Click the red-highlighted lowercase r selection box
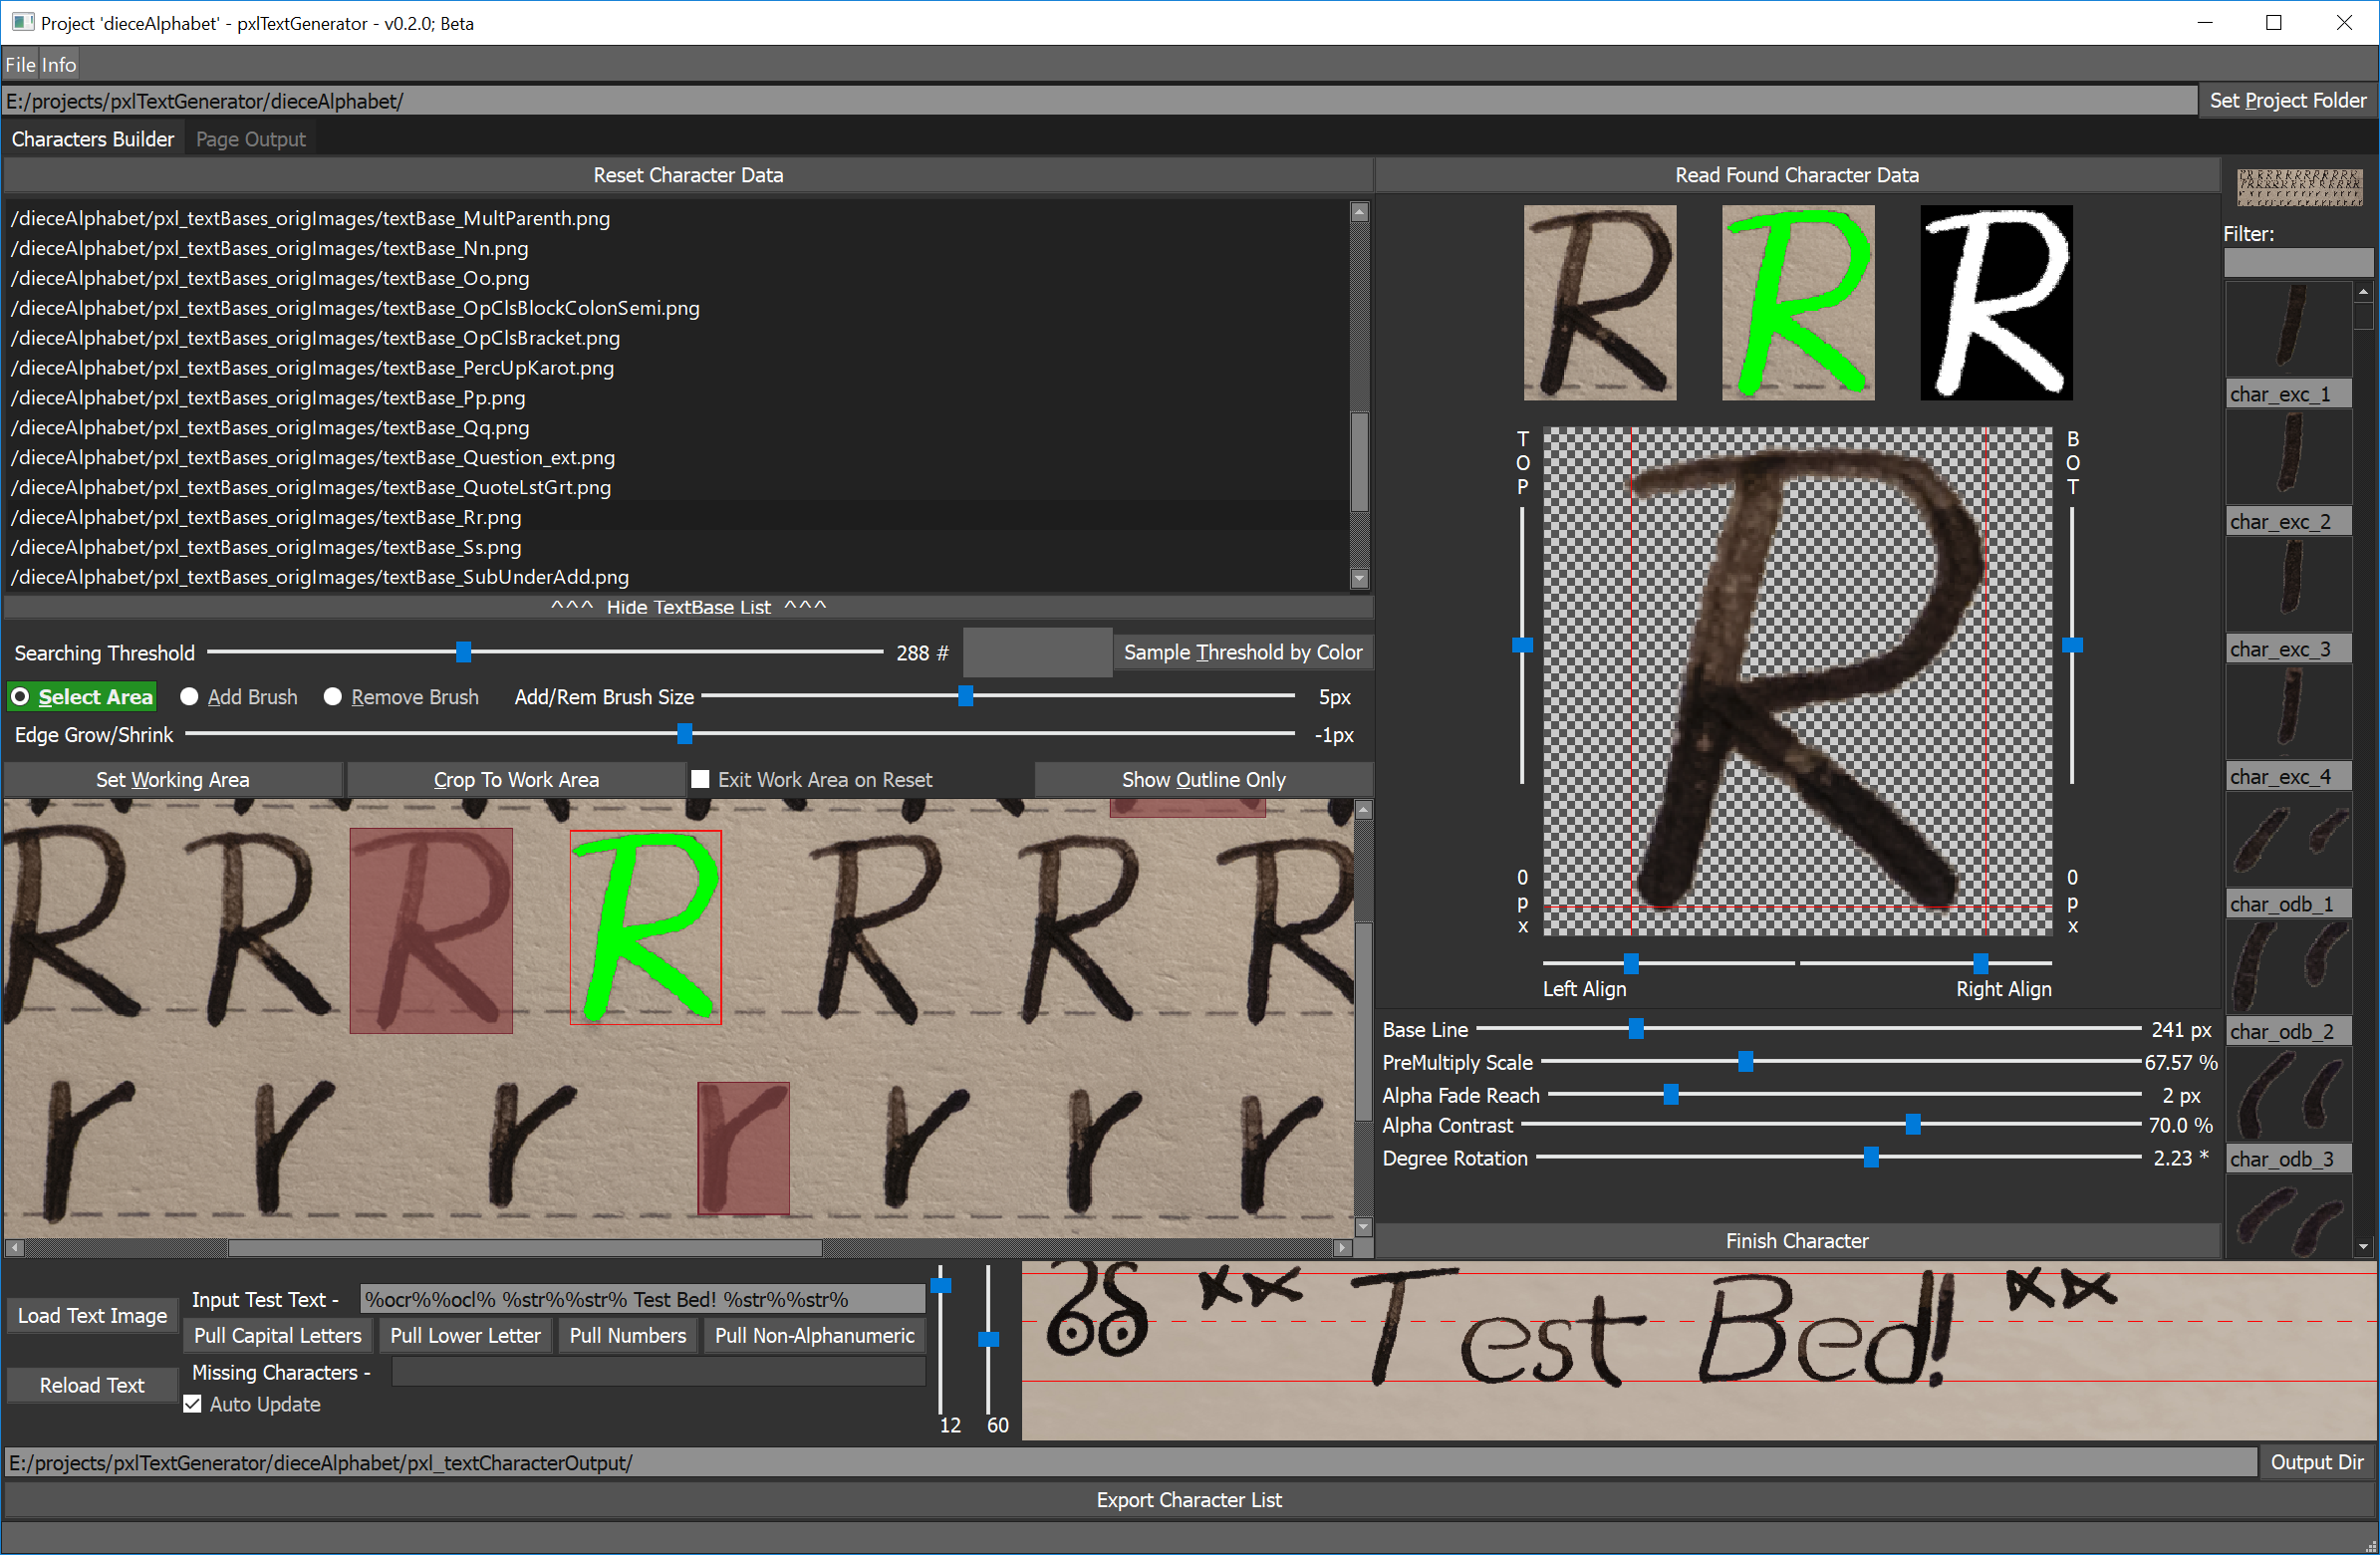Image resolution: width=2380 pixels, height=1555 pixels. pos(743,1148)
